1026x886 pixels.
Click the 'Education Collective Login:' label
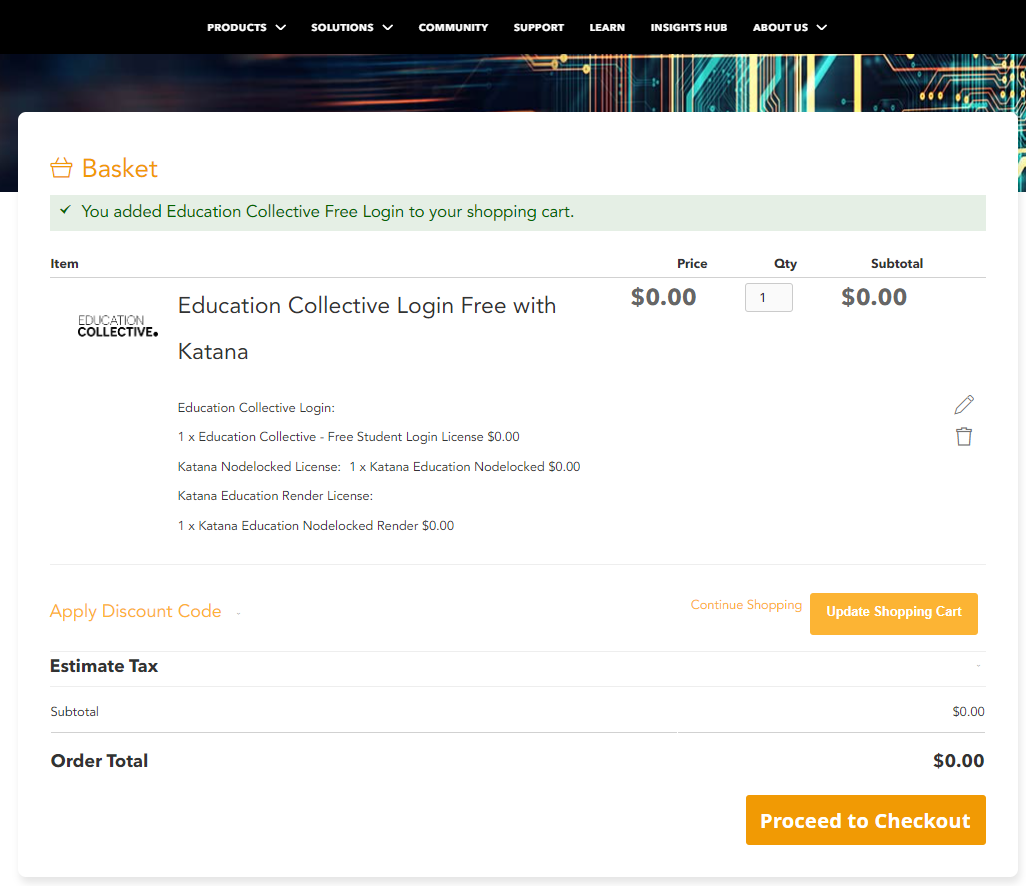(256, 408)
